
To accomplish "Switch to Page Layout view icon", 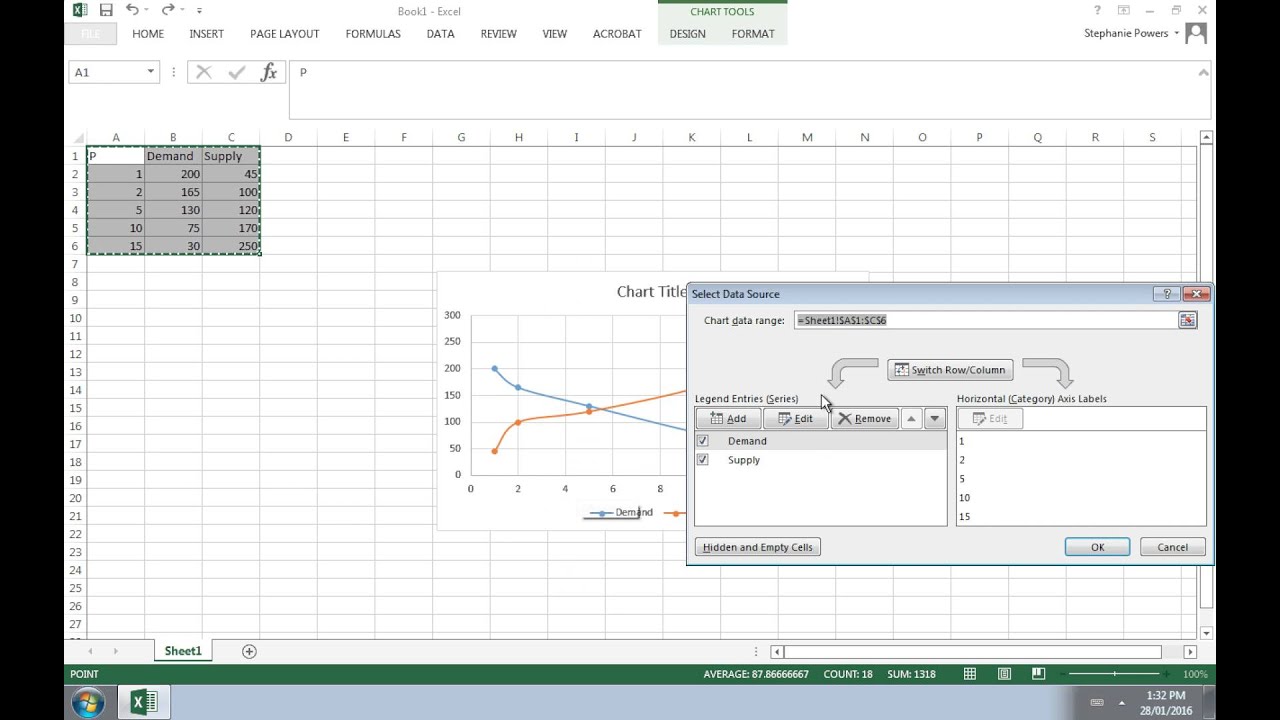I will pos(1004,674).
